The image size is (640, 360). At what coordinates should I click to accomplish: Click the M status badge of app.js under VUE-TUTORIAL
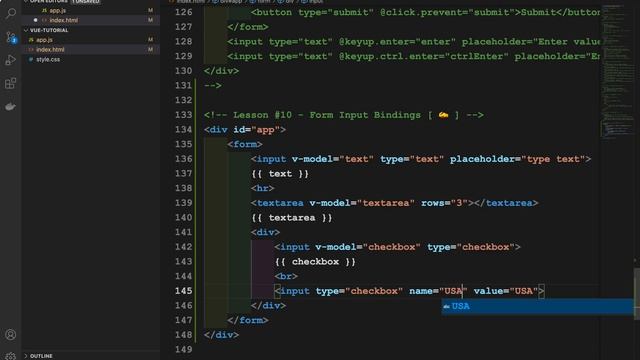coord(150,40)
